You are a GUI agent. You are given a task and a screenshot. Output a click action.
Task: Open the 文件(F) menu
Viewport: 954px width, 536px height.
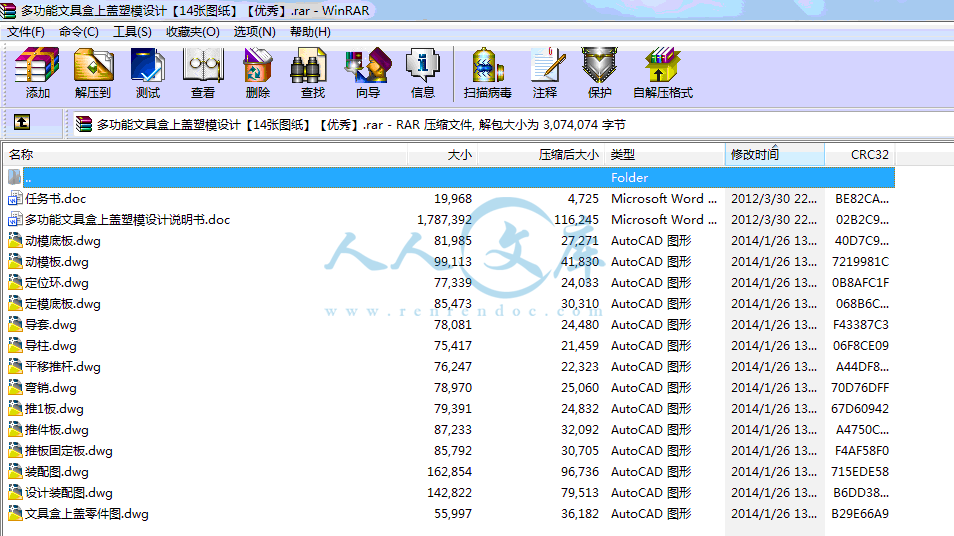pyautogui.click(x=26, y=32)
